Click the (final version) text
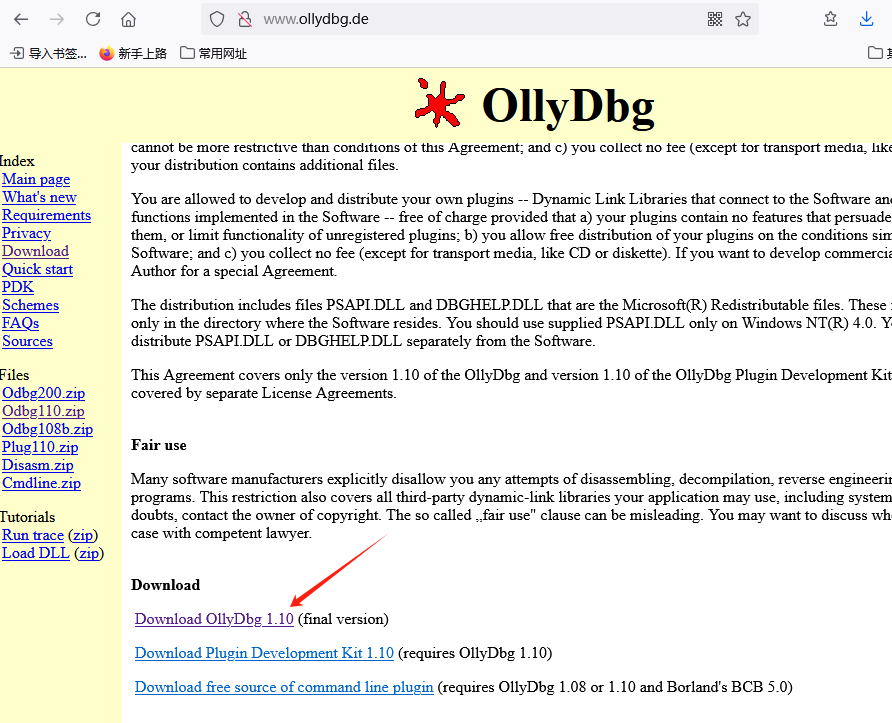This screenshot has width=892, height=723. point(343,619)
